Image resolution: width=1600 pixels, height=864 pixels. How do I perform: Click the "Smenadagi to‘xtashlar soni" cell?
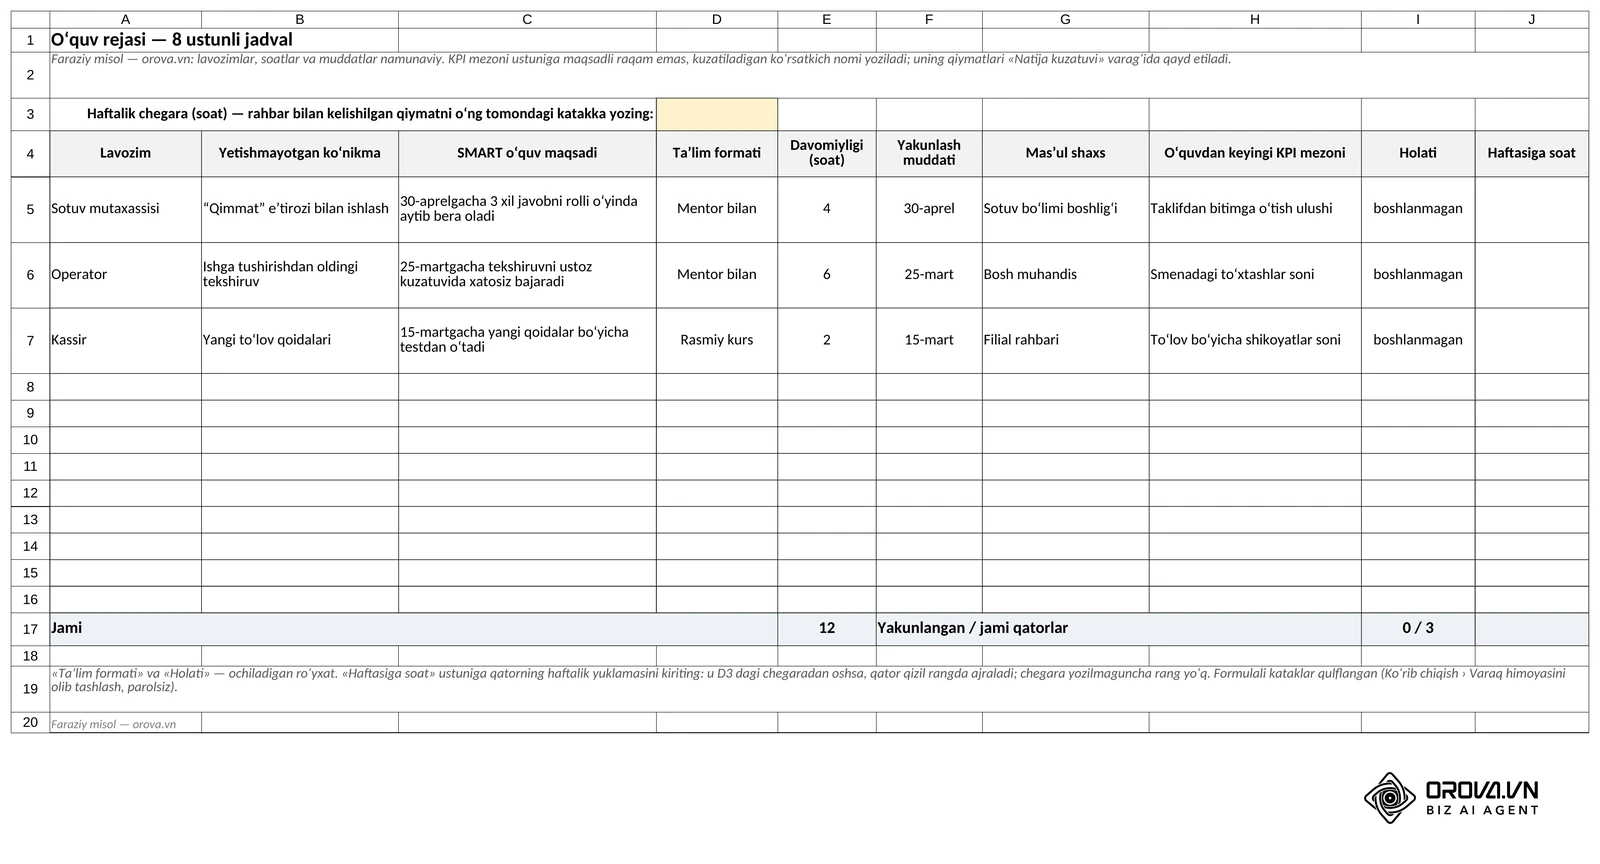tap(1254, 275)
